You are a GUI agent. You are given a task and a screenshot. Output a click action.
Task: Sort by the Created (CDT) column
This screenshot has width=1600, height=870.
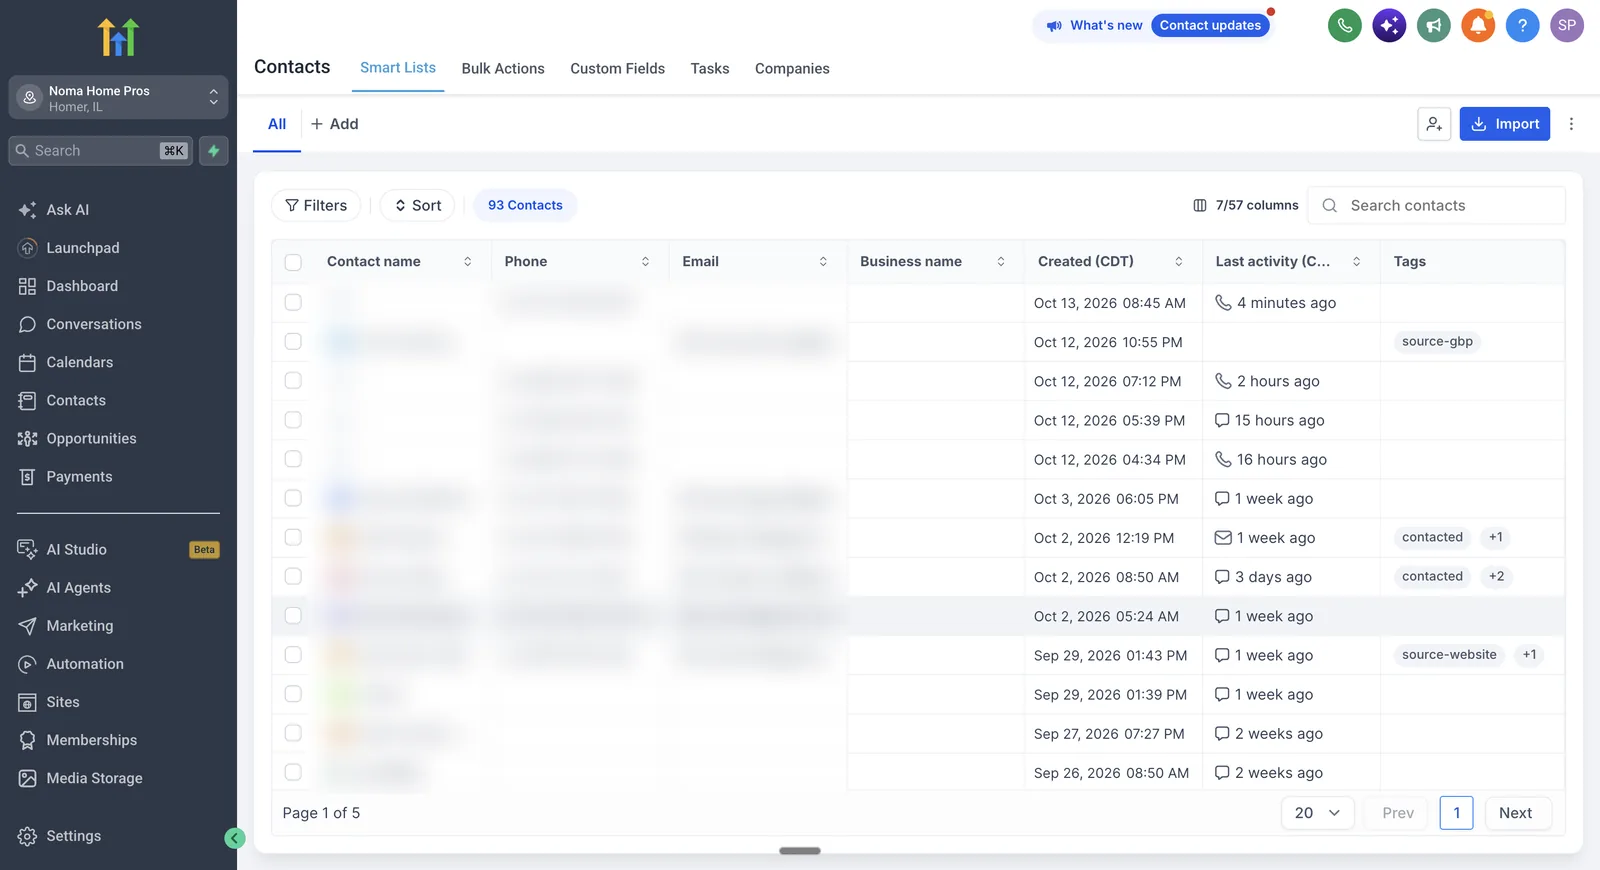tap(1178, 262)
